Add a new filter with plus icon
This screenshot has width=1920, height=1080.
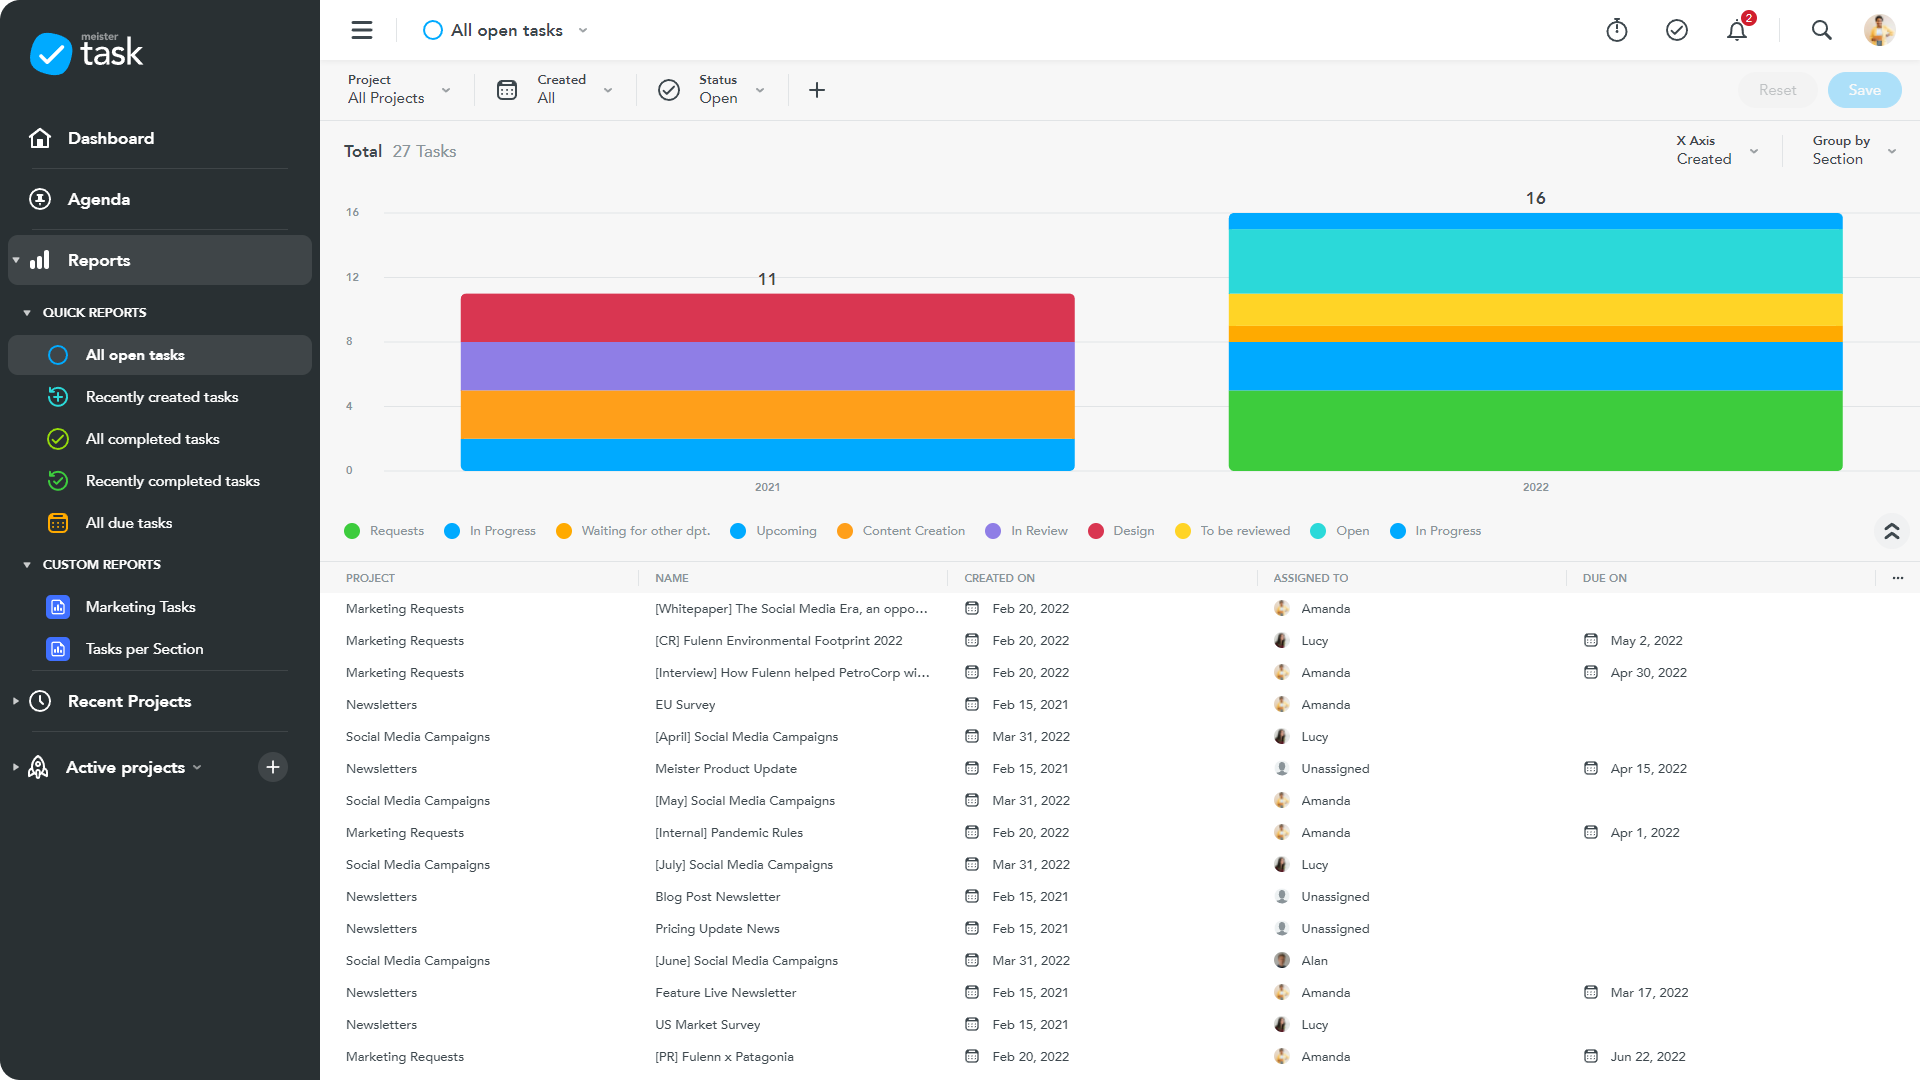817,90
